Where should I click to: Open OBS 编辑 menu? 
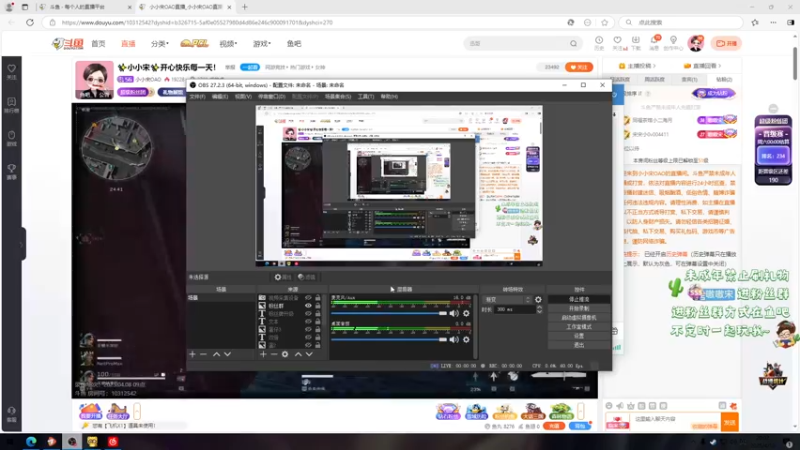pos(220,96)
